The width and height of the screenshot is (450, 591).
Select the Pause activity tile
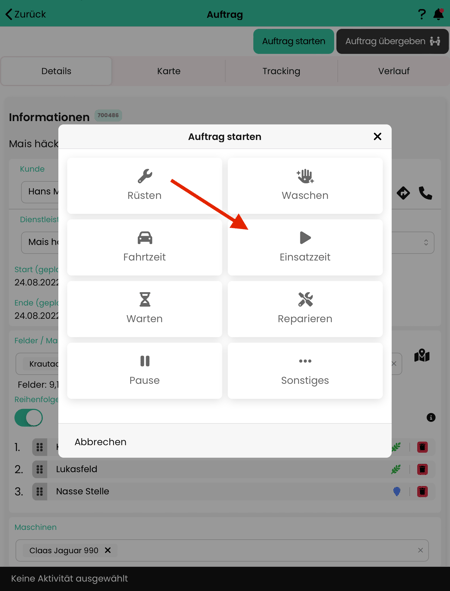144,371
